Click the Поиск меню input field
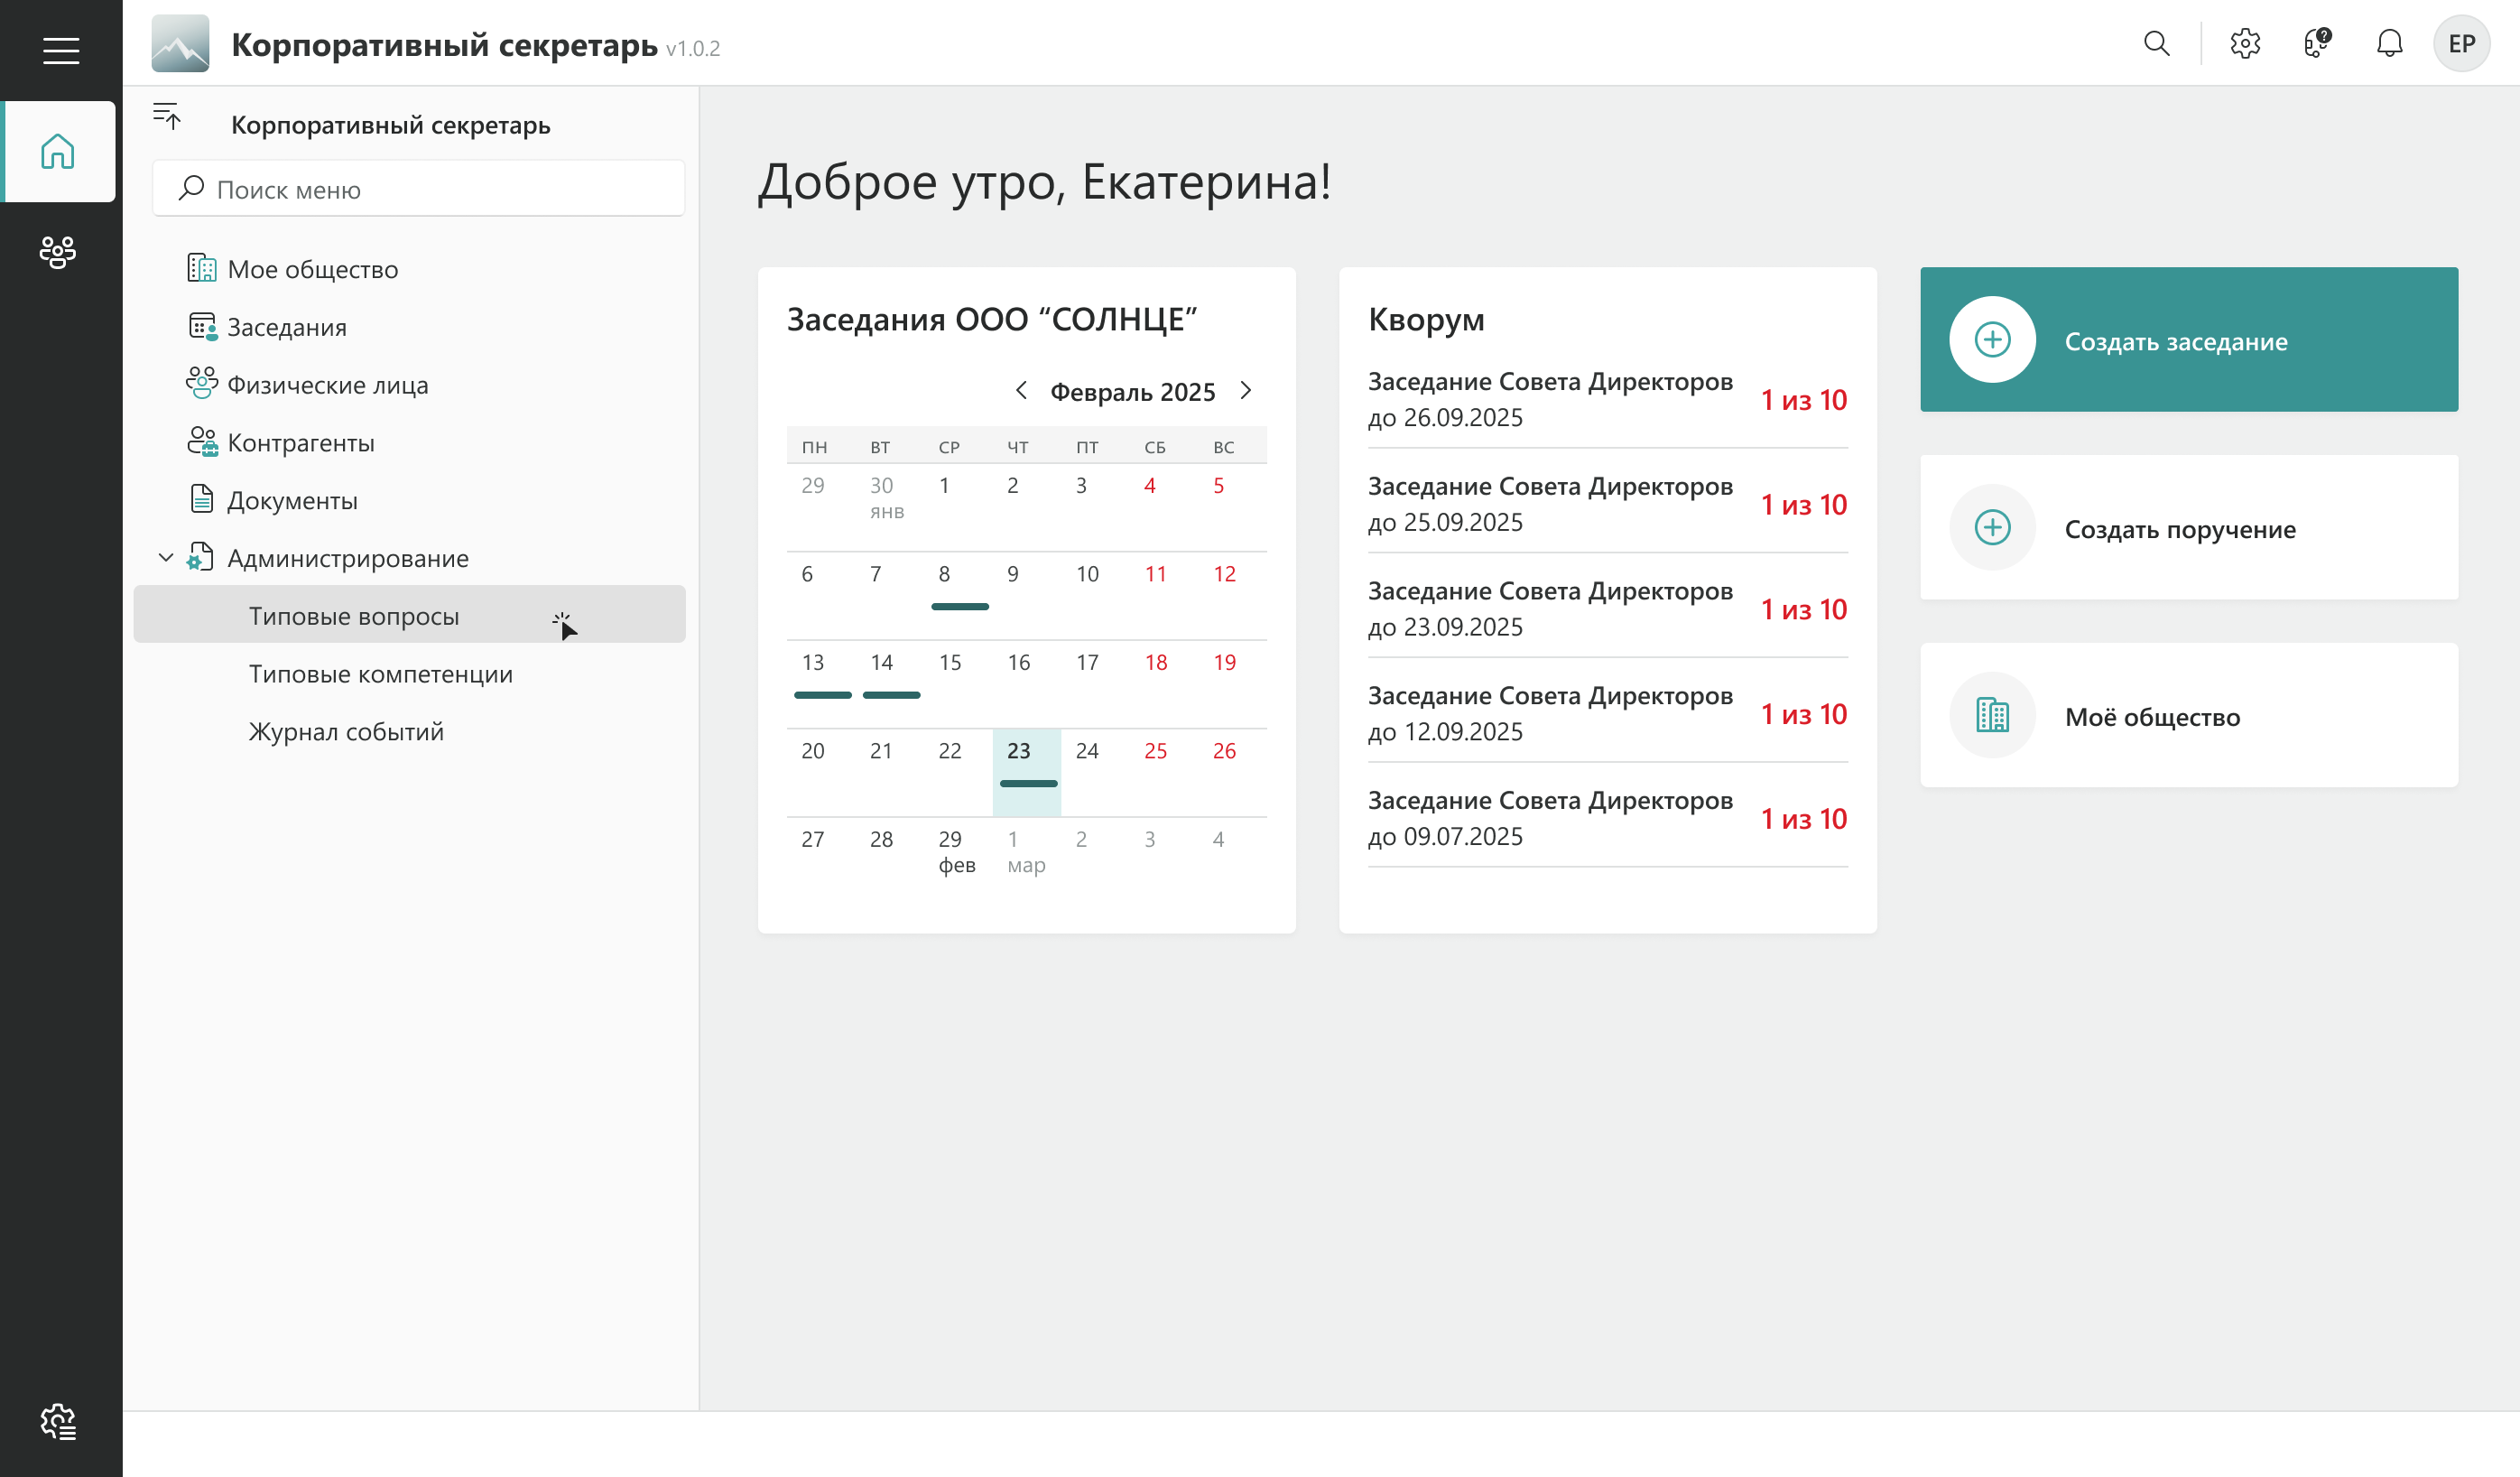Image resolution: width=2520 pixels, height=1477 pixels. 420,189
